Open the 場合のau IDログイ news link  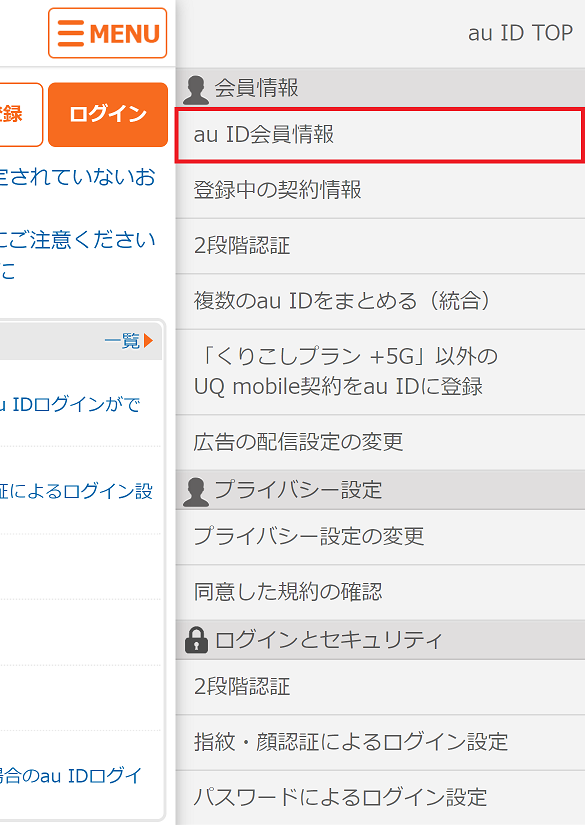click(x=71, y=776)
